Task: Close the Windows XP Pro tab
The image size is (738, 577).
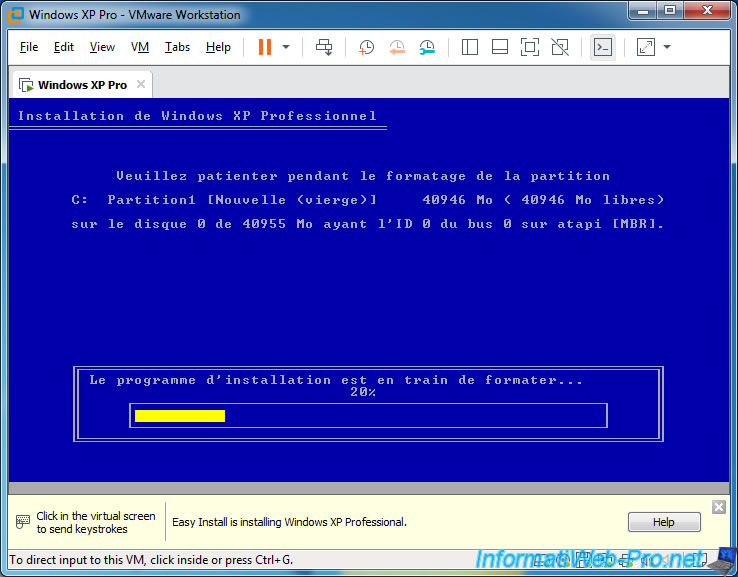Action: click(x=140, y=84)
